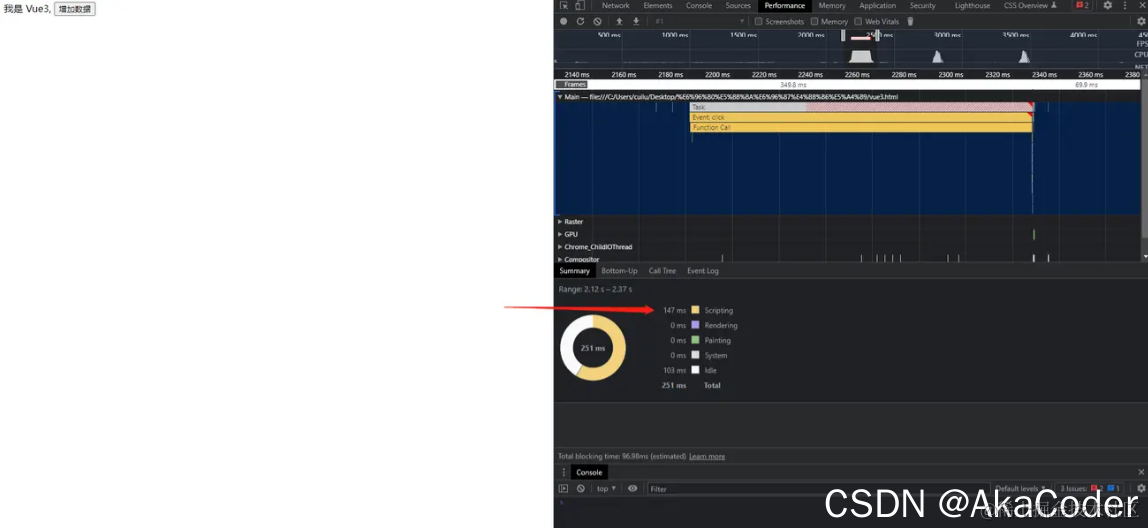Click the load profile upload icon
This screenshot has height=528, width=1148.
(619, 21)
